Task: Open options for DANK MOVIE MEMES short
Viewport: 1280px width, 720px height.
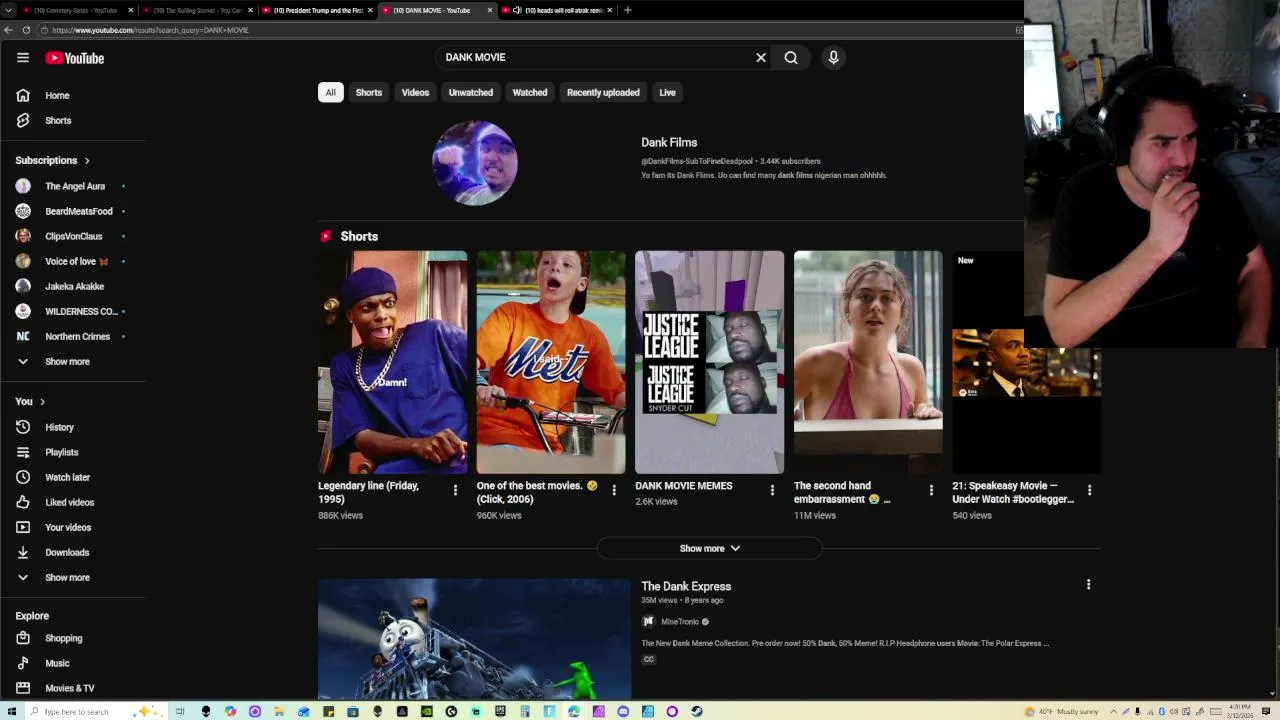Action: tap(772, 490)
